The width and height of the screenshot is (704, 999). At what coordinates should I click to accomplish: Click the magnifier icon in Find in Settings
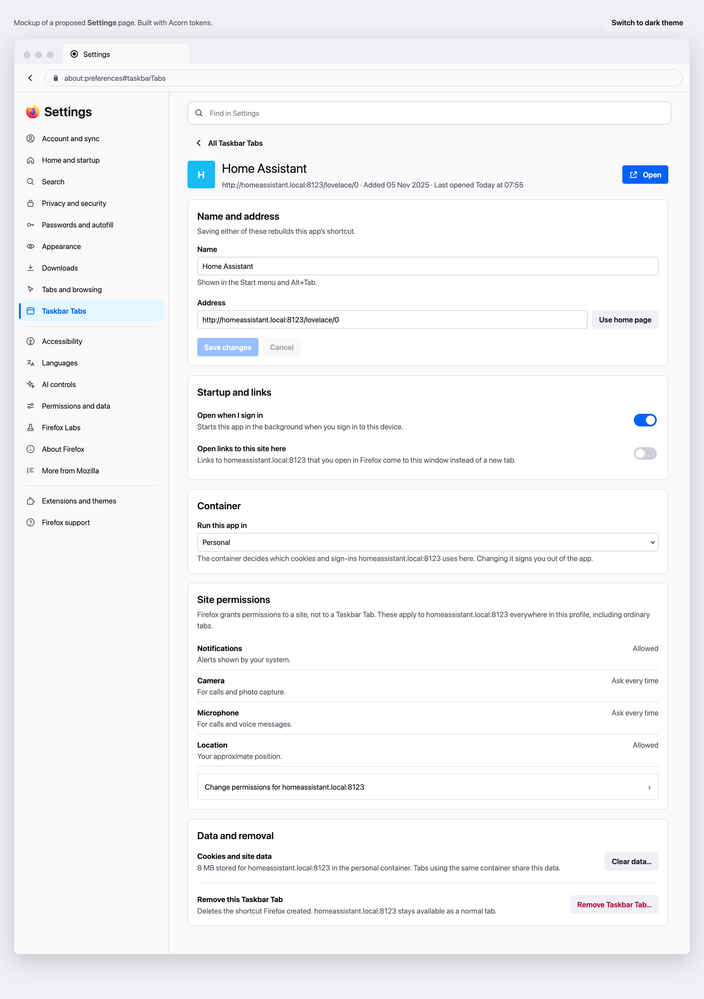tap(199, 113)
